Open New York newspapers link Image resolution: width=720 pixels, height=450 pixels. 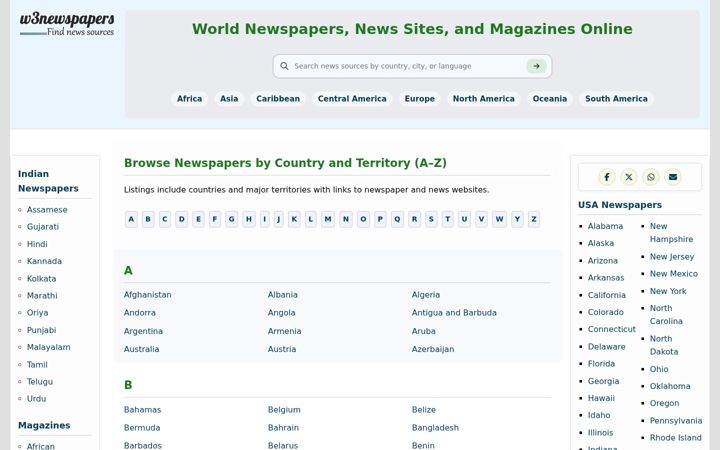668,291
